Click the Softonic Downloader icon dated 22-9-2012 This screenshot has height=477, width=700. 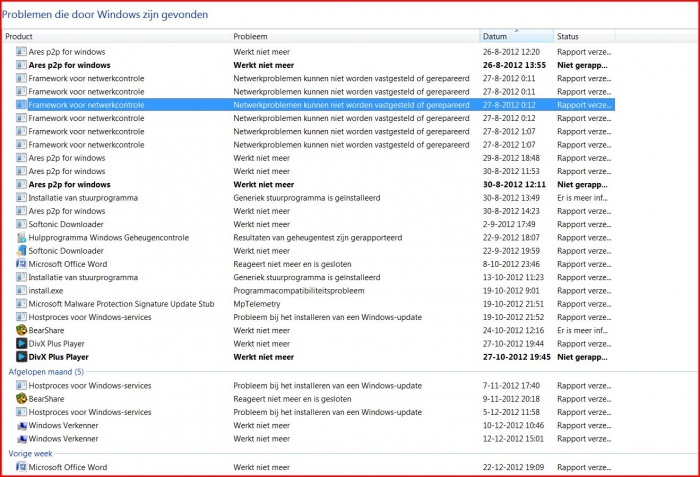(x=21, y=251)
